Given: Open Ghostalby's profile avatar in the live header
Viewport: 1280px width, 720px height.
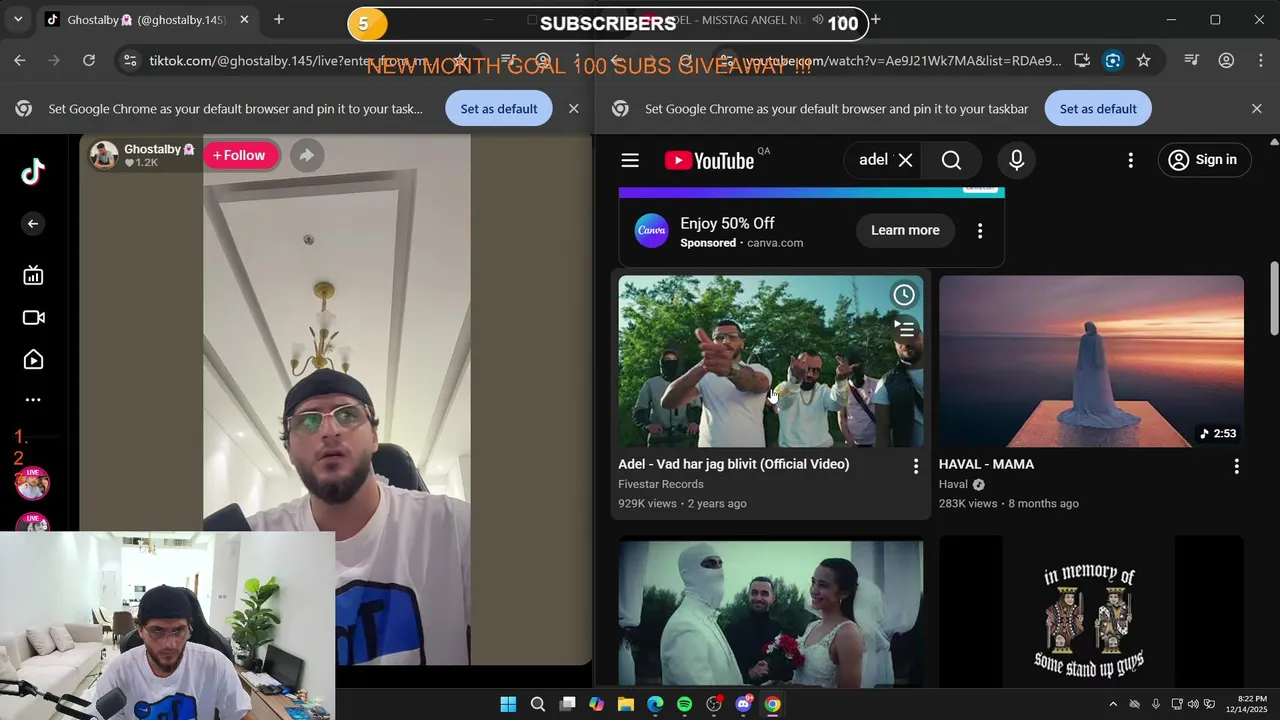Looking at the screenshot, I should tap(104, 155).
